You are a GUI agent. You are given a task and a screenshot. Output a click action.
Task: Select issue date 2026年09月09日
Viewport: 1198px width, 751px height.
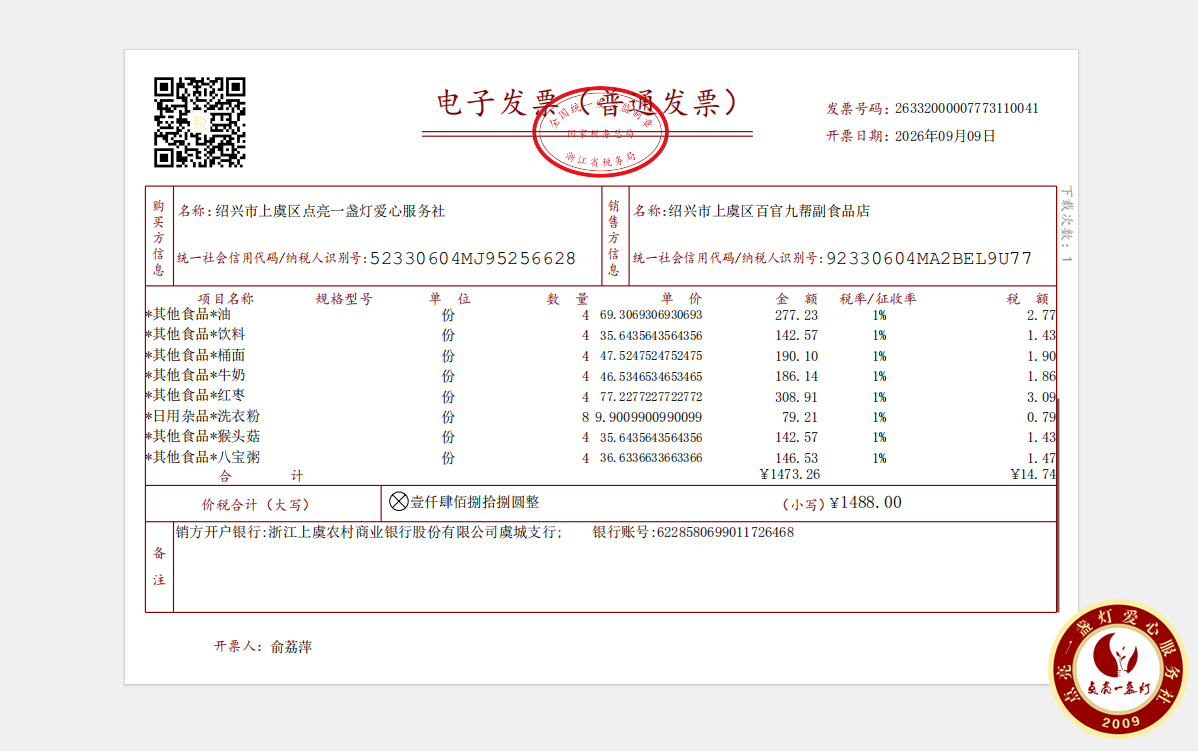pos(945,136)
